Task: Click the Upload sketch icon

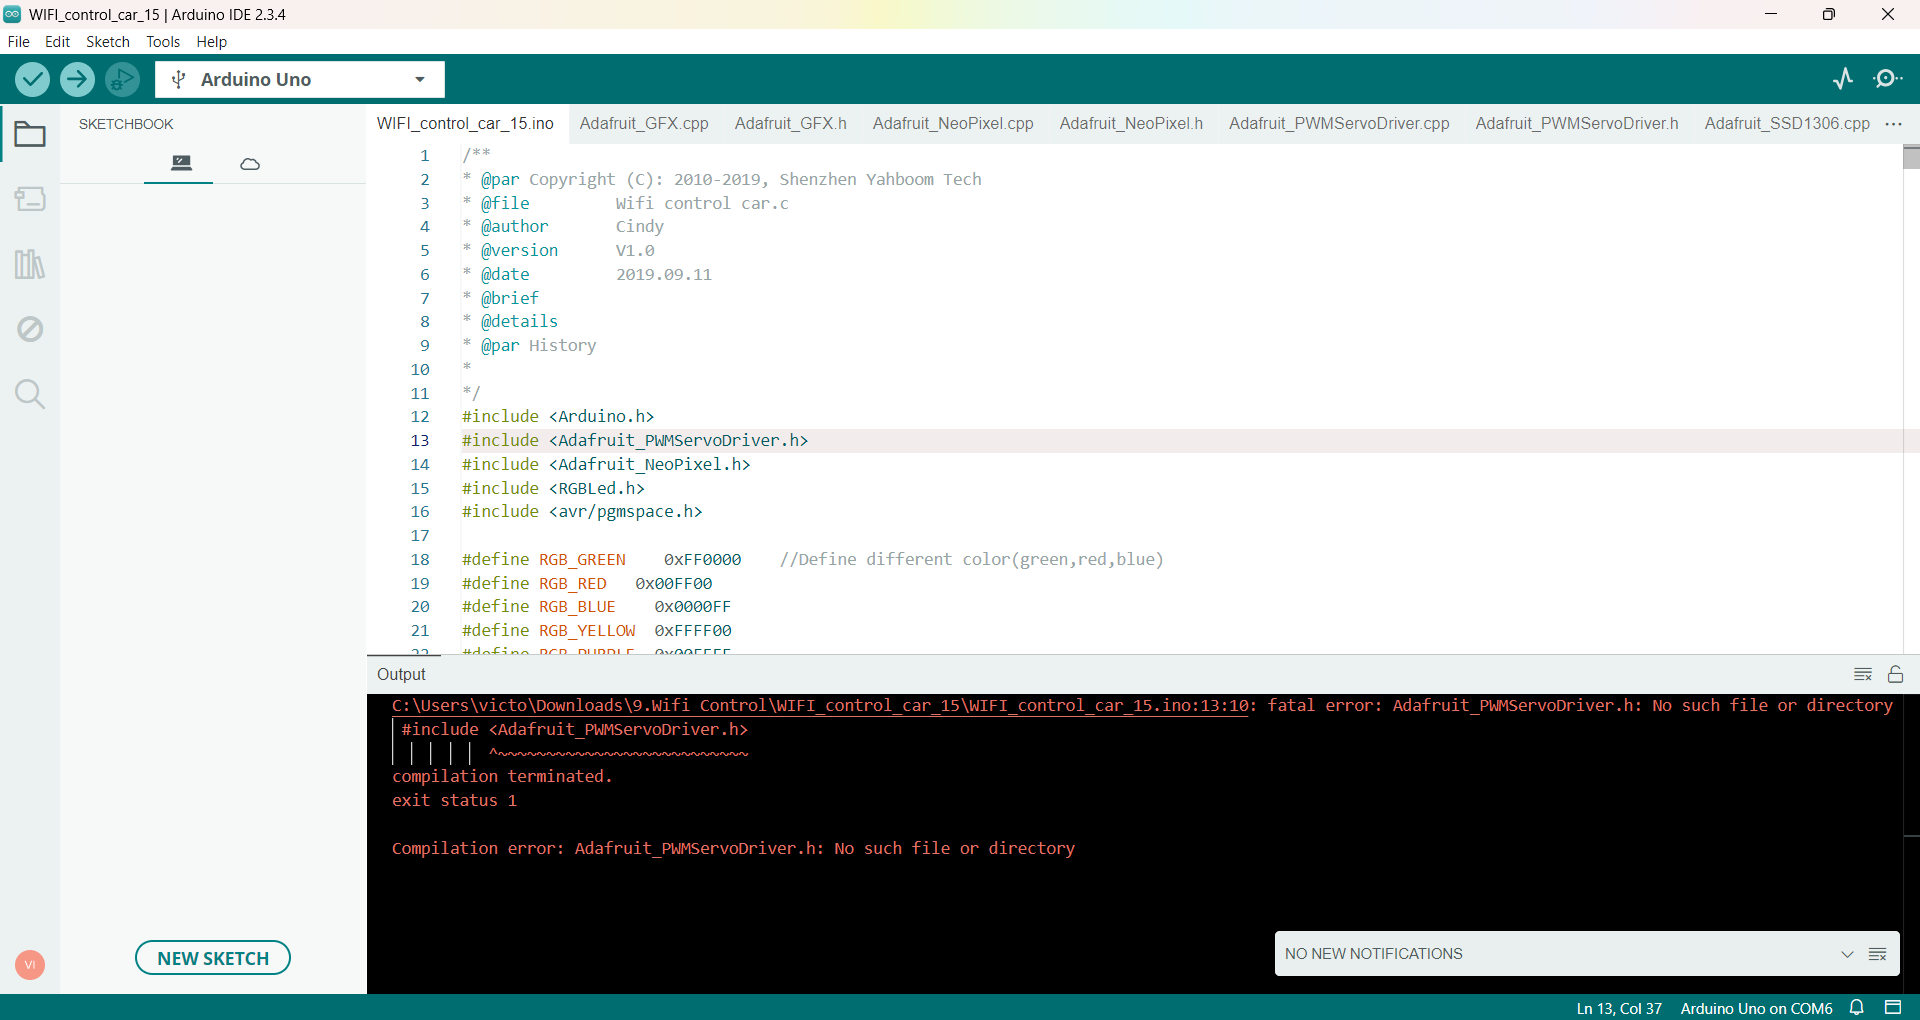Action: (x=77, y=79)
